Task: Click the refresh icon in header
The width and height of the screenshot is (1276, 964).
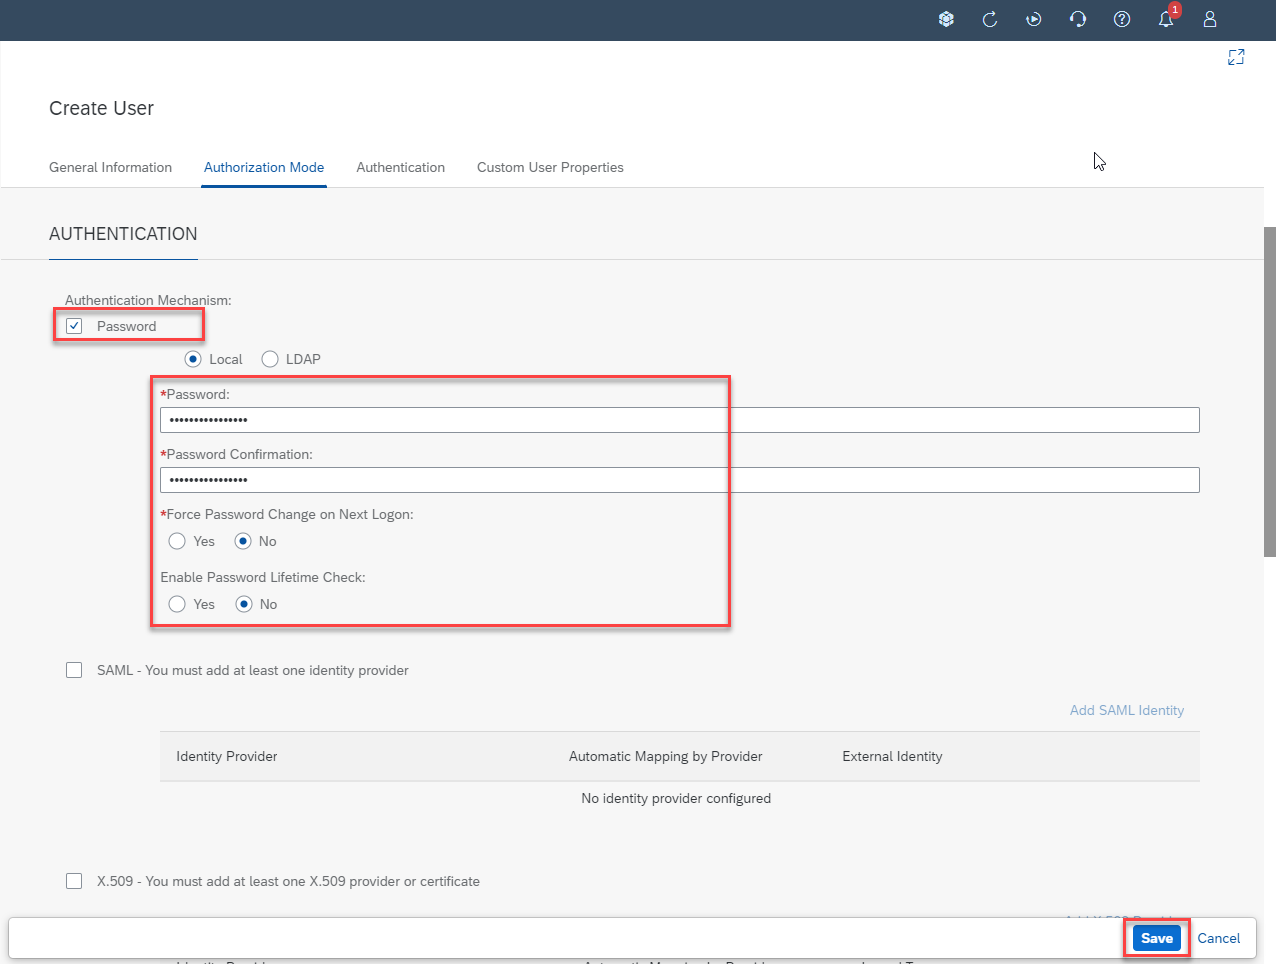Action: pos(990,19)
